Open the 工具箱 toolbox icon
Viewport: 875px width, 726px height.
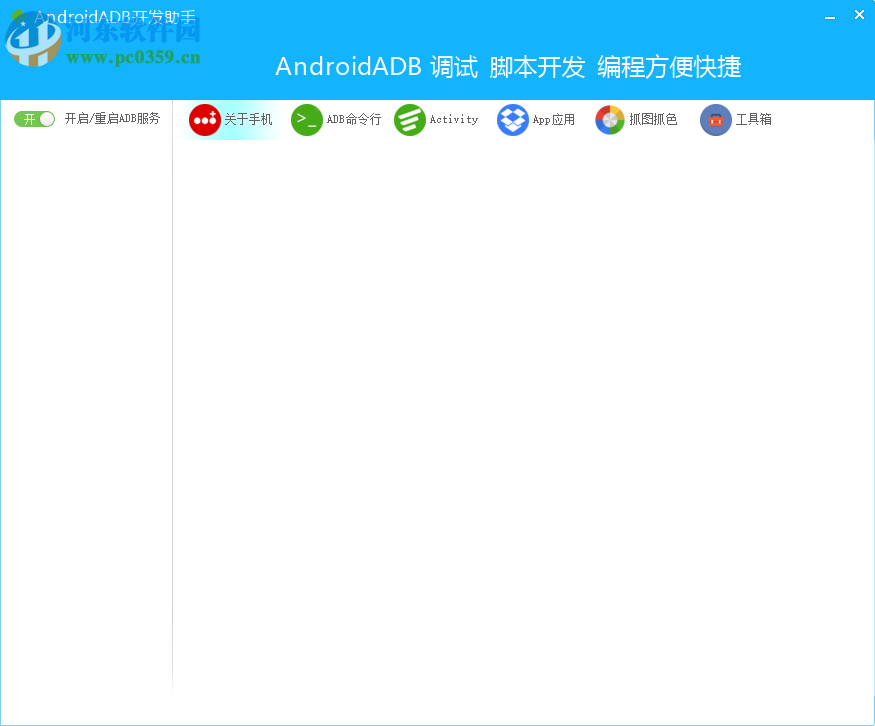click(x=715, y=120)
